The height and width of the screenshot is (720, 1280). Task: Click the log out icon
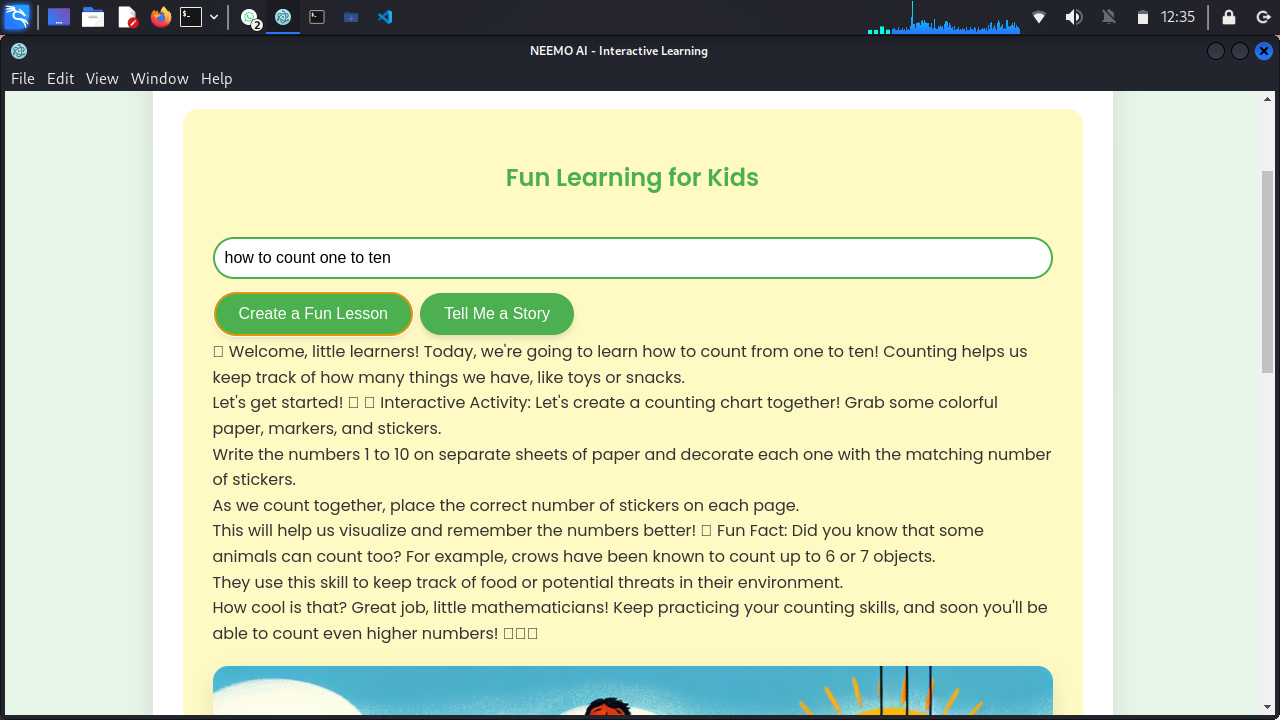(x=1263, y=17)
